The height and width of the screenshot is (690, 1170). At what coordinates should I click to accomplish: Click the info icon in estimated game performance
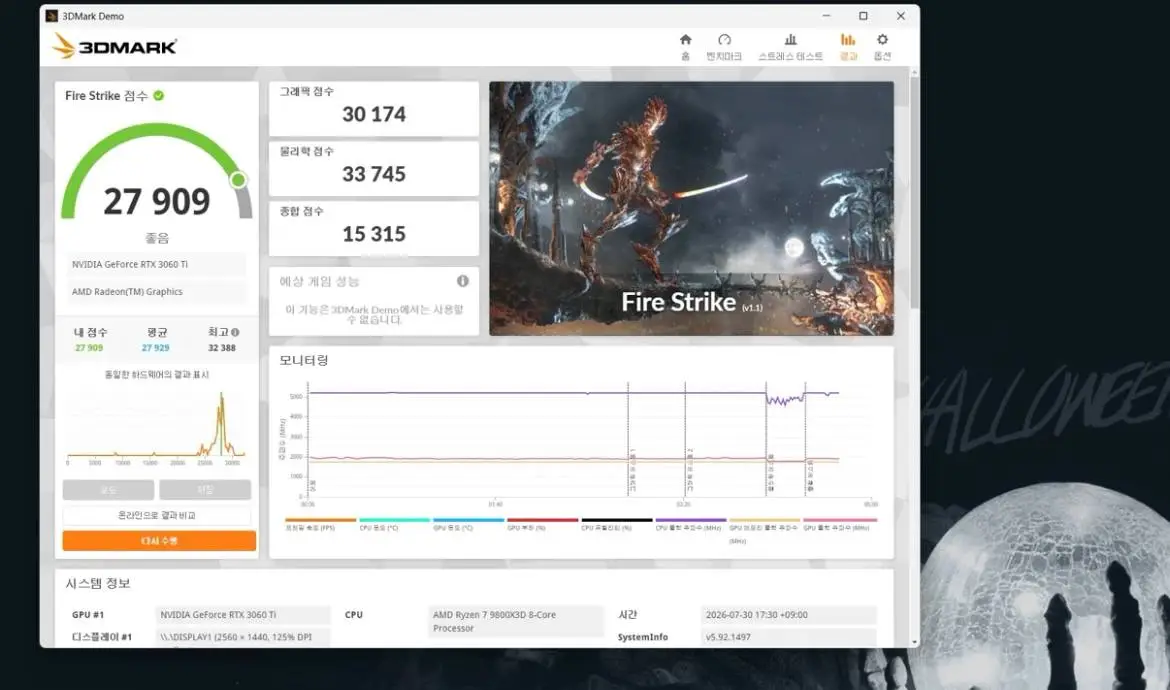coord(463,281)
